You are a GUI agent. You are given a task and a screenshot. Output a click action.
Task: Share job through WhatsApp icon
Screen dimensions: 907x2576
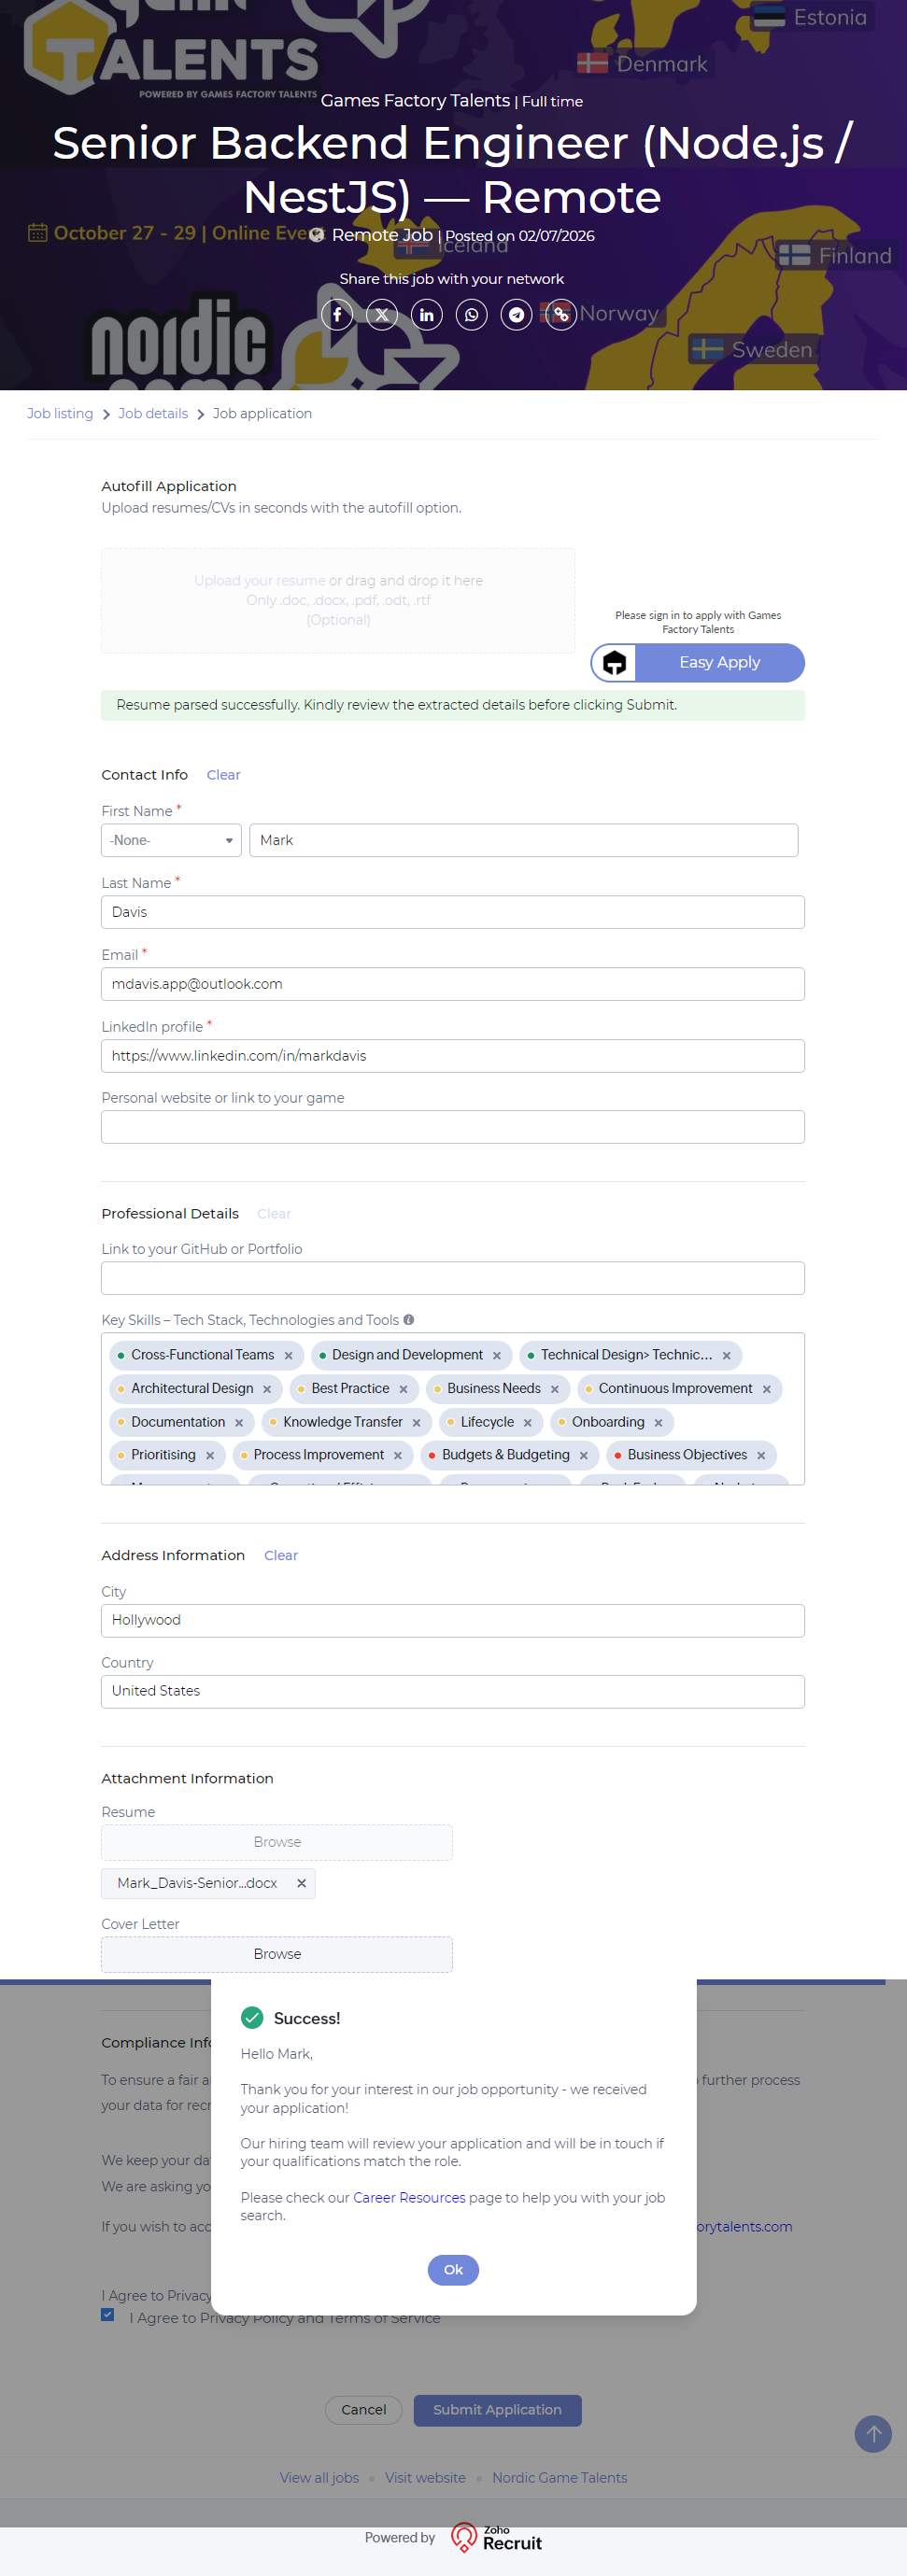(472, 315)
